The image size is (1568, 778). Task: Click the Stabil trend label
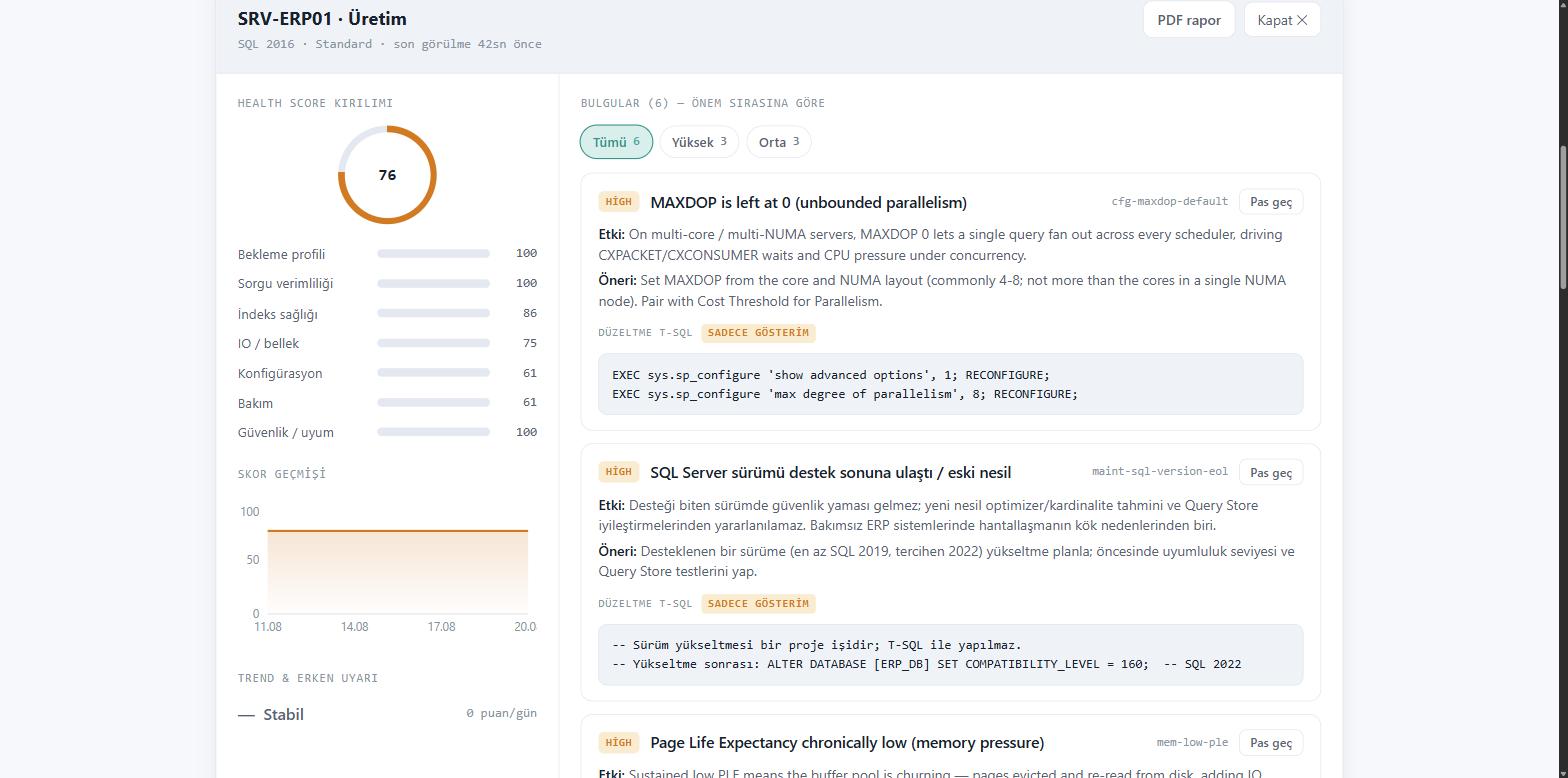tap(283, 714)
